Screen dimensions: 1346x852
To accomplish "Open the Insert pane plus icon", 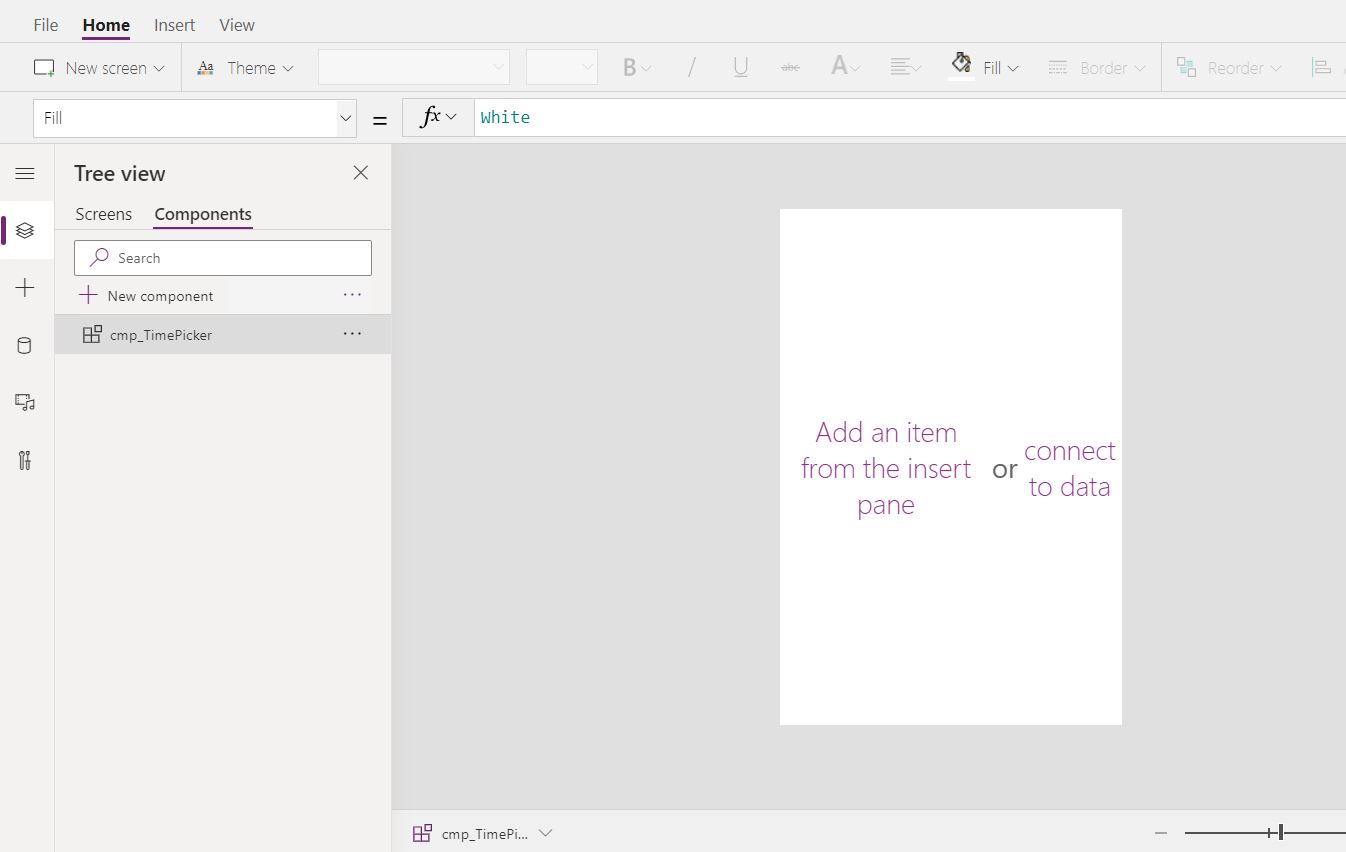I will point(25,288).
